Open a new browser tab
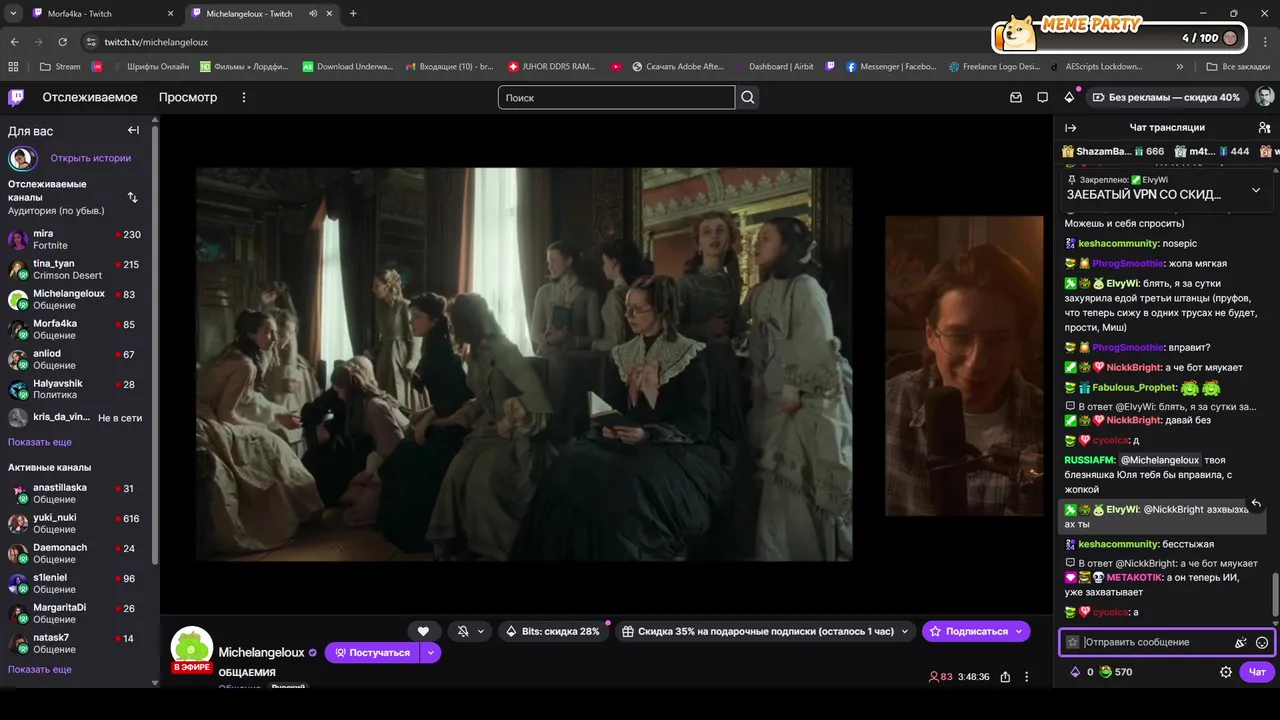The width and height of the screenshot is (1280, 720). pyautogui.click(x=353, y=14)
